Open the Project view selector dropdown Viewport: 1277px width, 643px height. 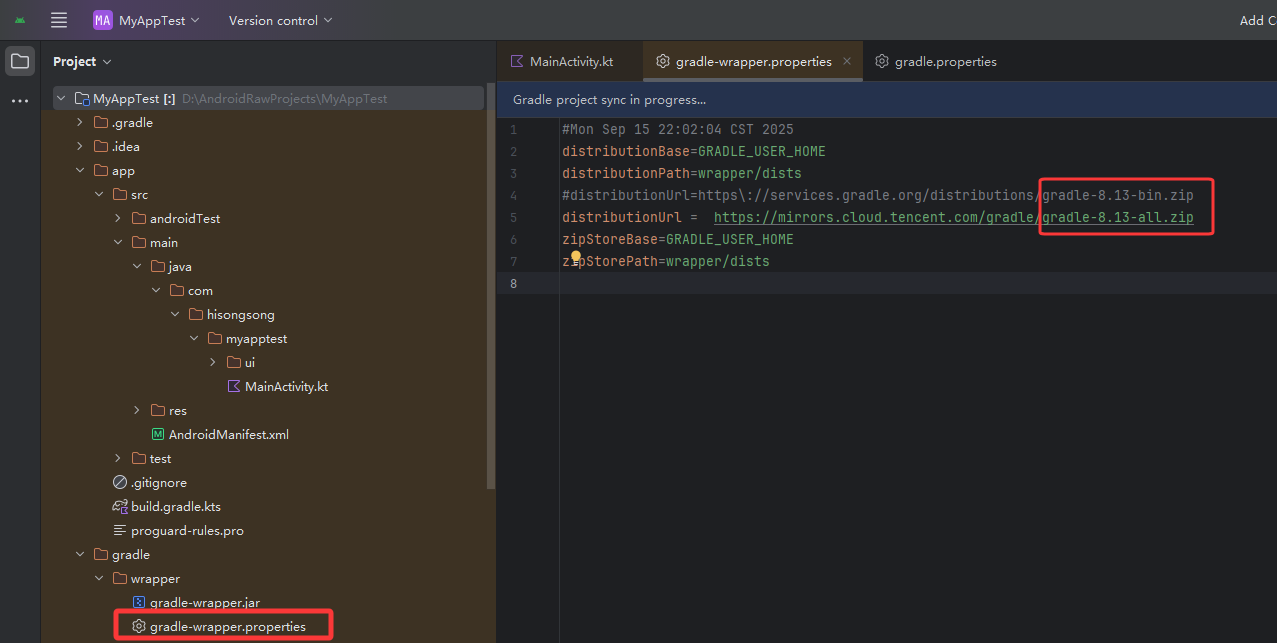pos(82,62)
